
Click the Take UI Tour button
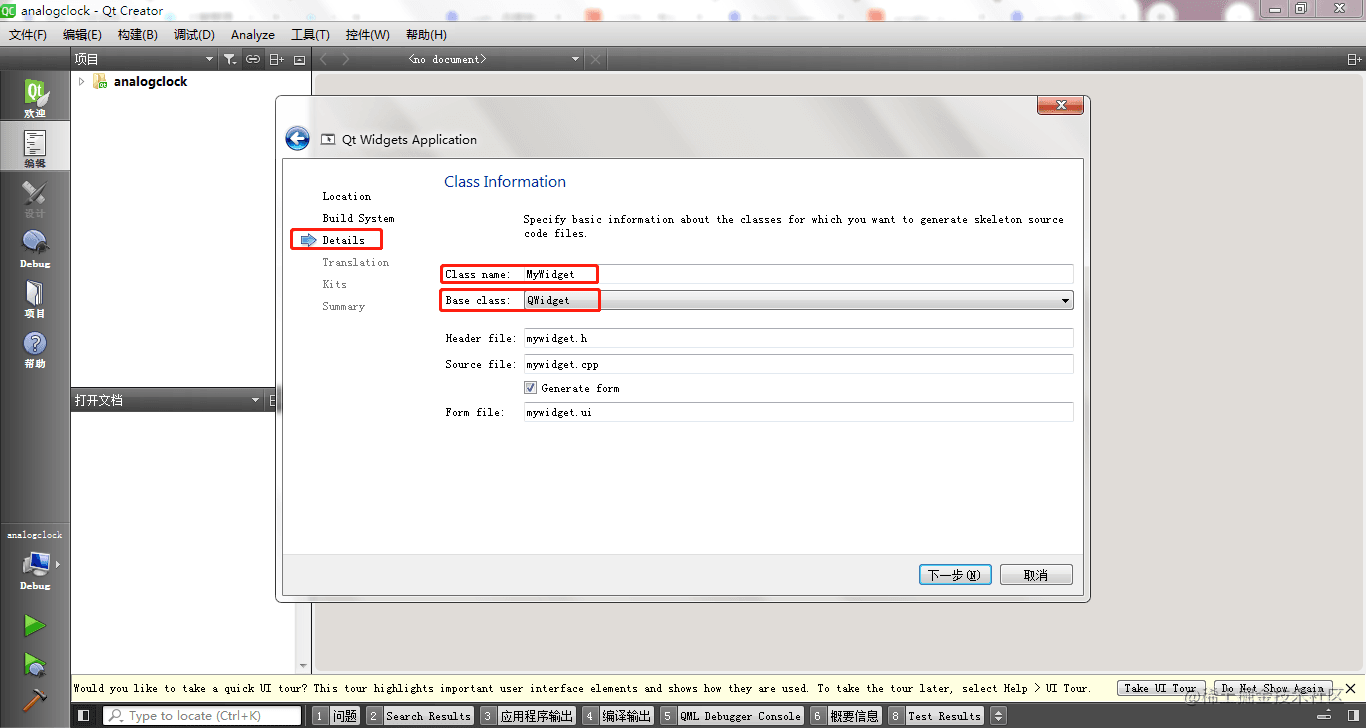1160,688
